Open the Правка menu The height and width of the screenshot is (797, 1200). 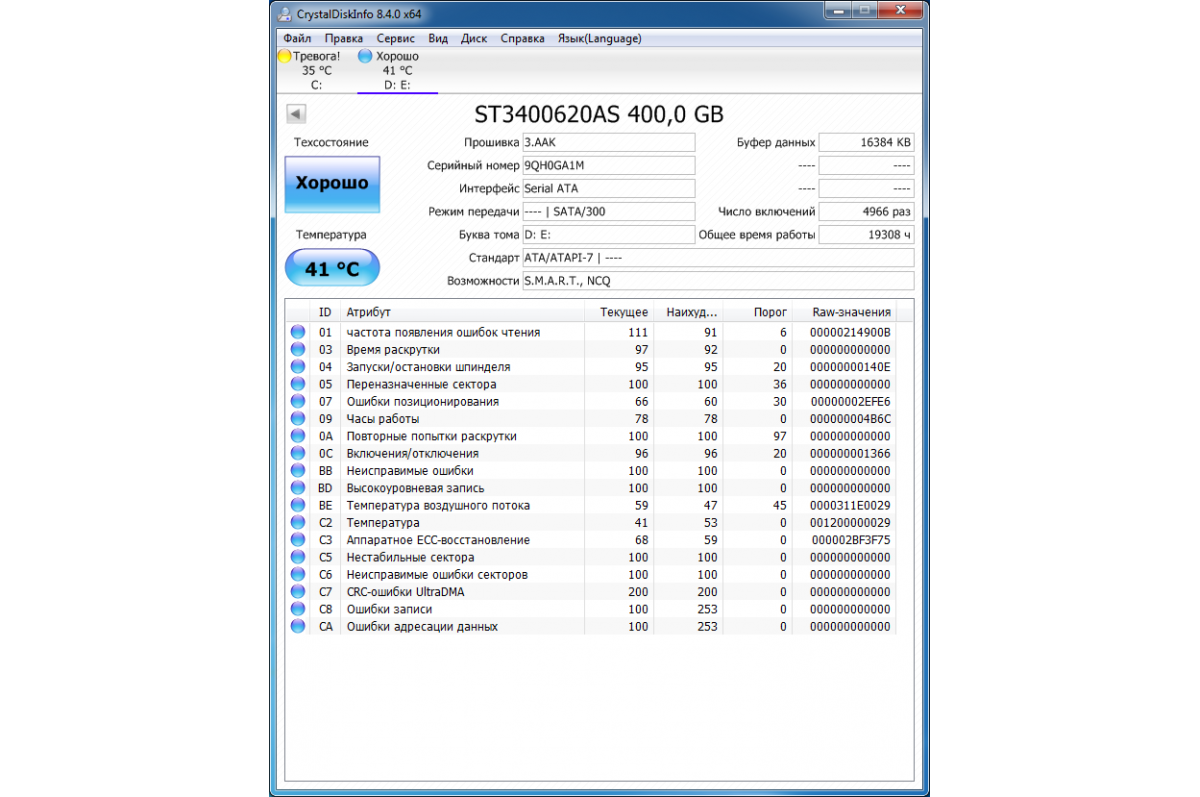point(343,39)
